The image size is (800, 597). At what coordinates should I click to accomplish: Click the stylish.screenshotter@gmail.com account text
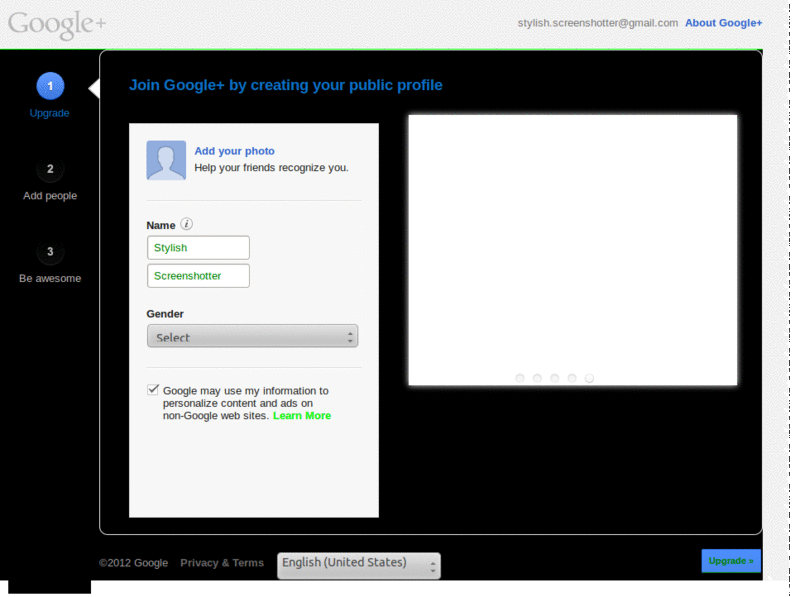(x=598, y=23)
